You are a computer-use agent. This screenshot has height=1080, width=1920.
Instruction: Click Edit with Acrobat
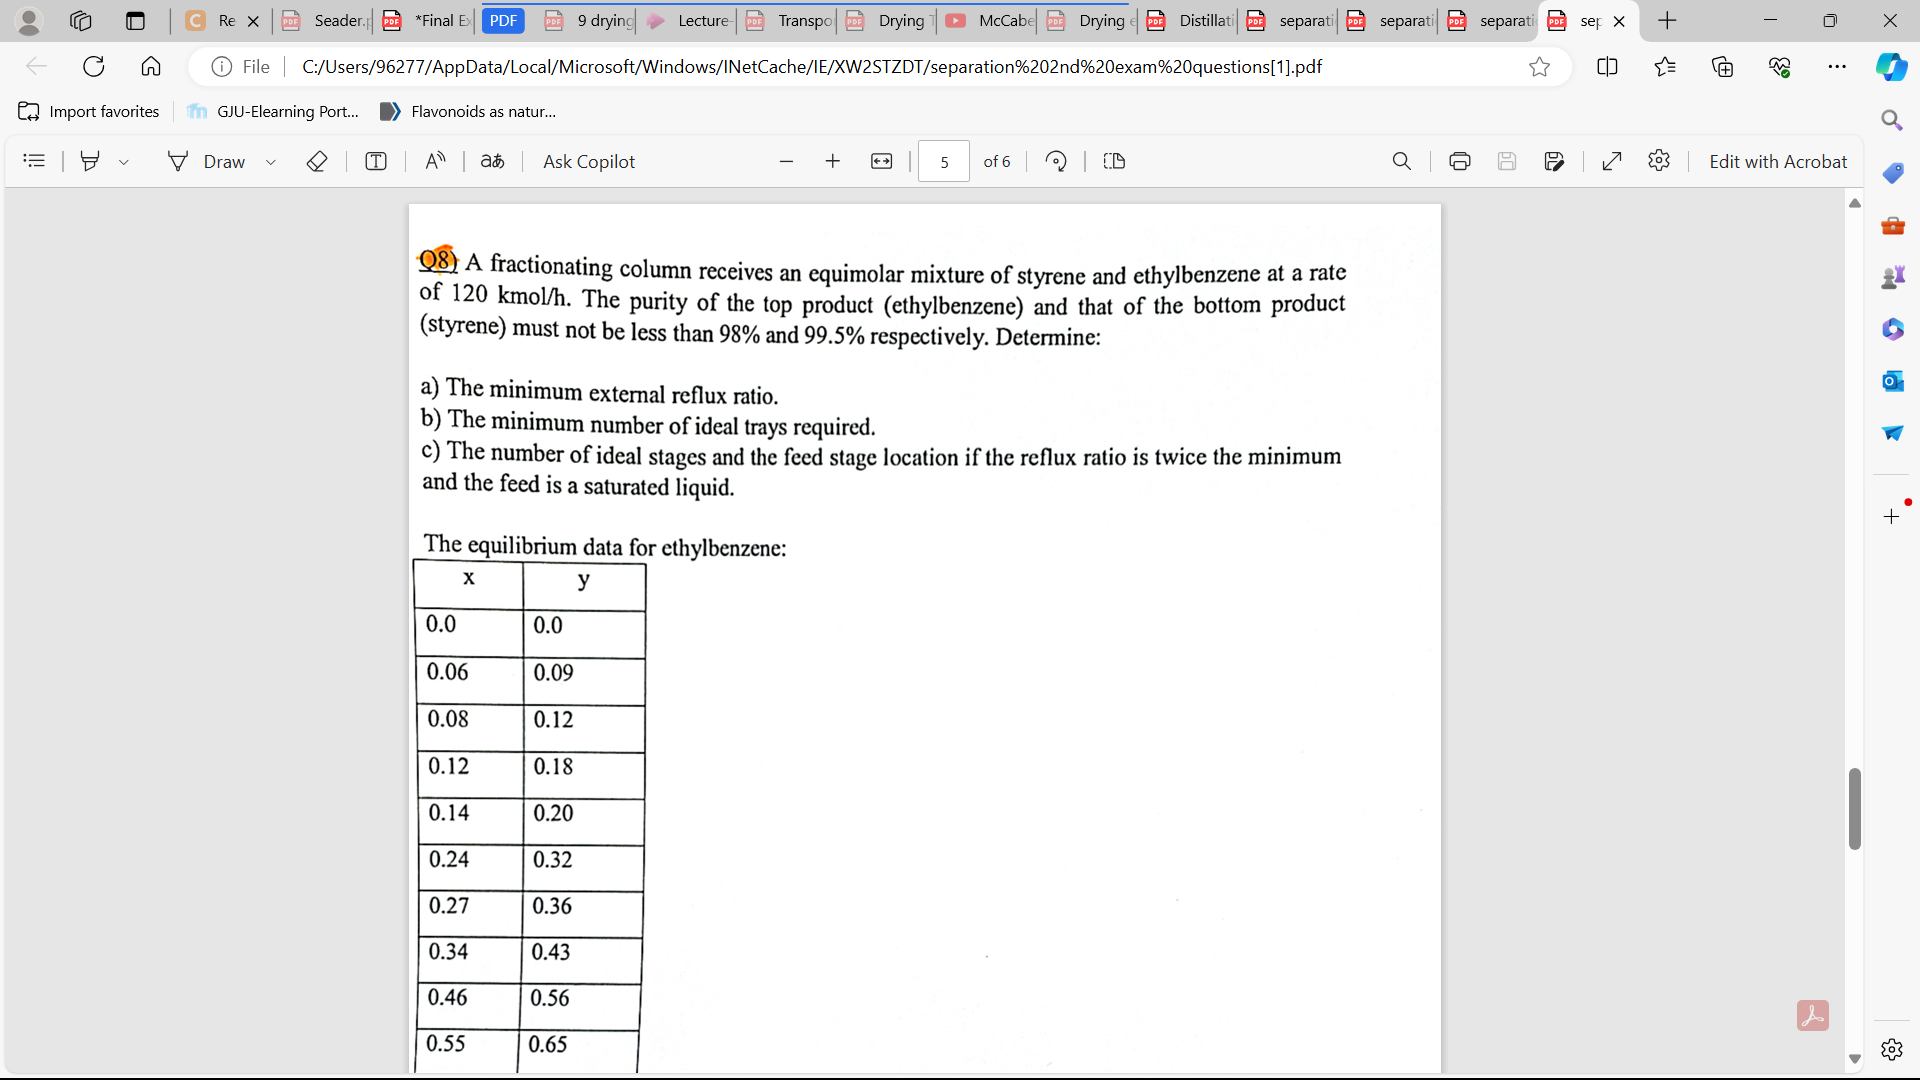pos(1779,161)
